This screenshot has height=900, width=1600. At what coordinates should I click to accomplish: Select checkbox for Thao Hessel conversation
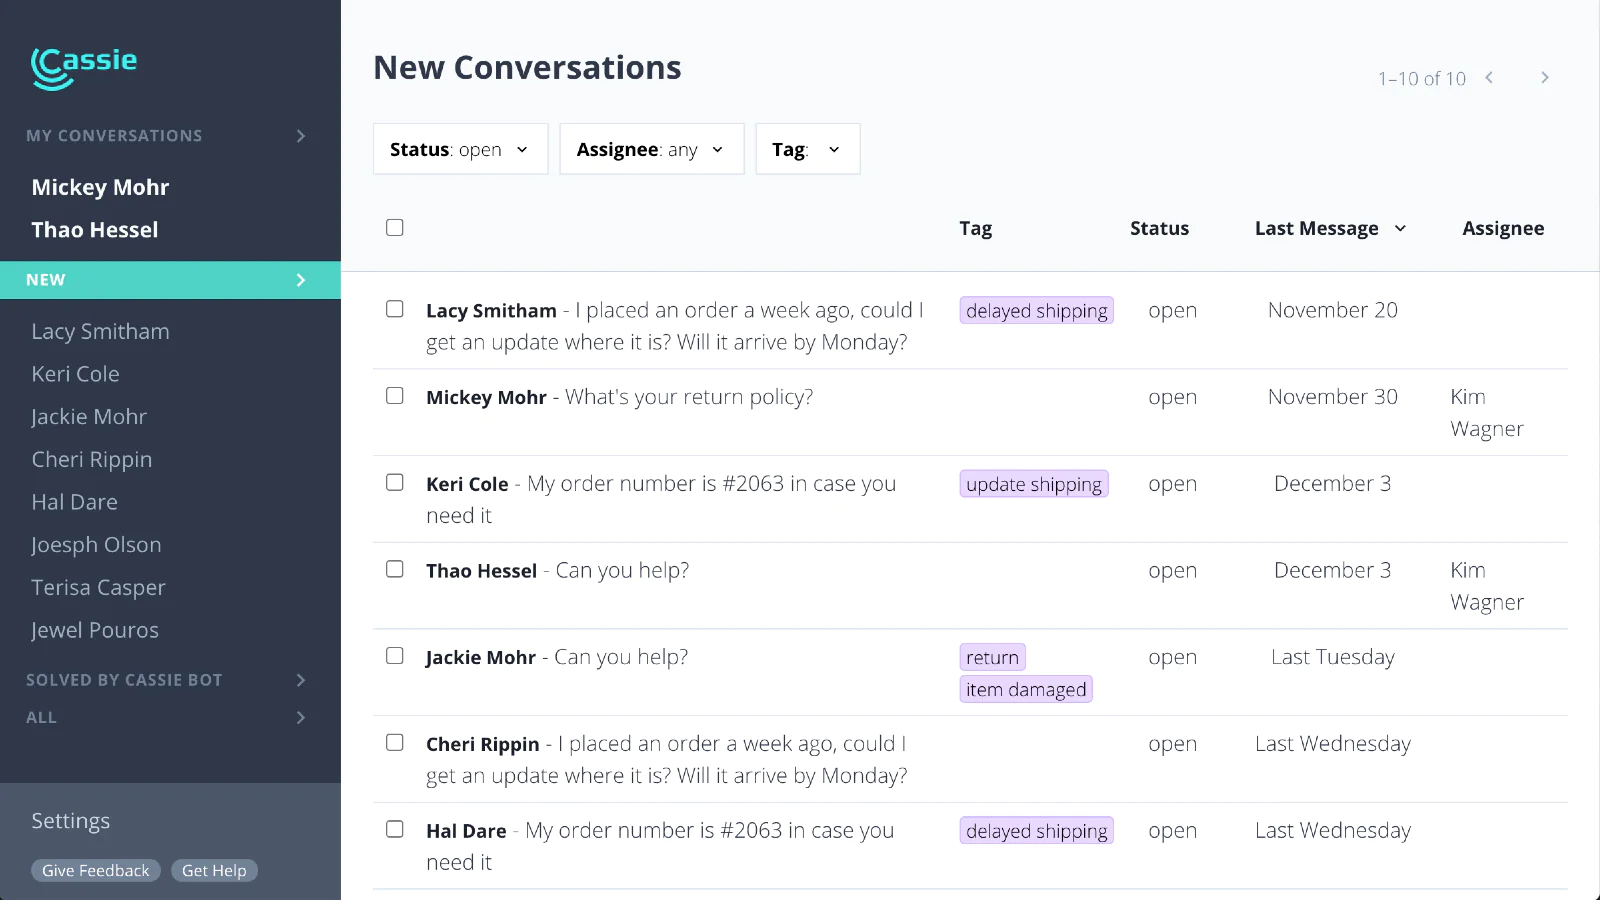click(x=395, y=569)
